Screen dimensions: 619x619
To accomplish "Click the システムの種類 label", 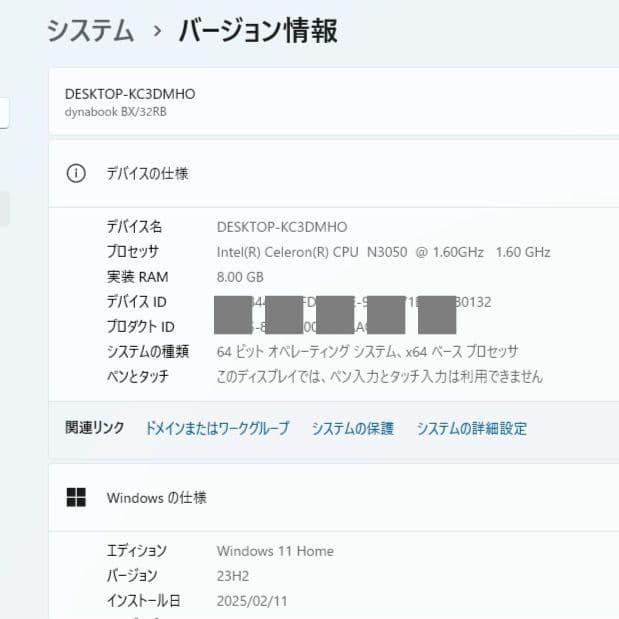I will (x=148, y=351).
